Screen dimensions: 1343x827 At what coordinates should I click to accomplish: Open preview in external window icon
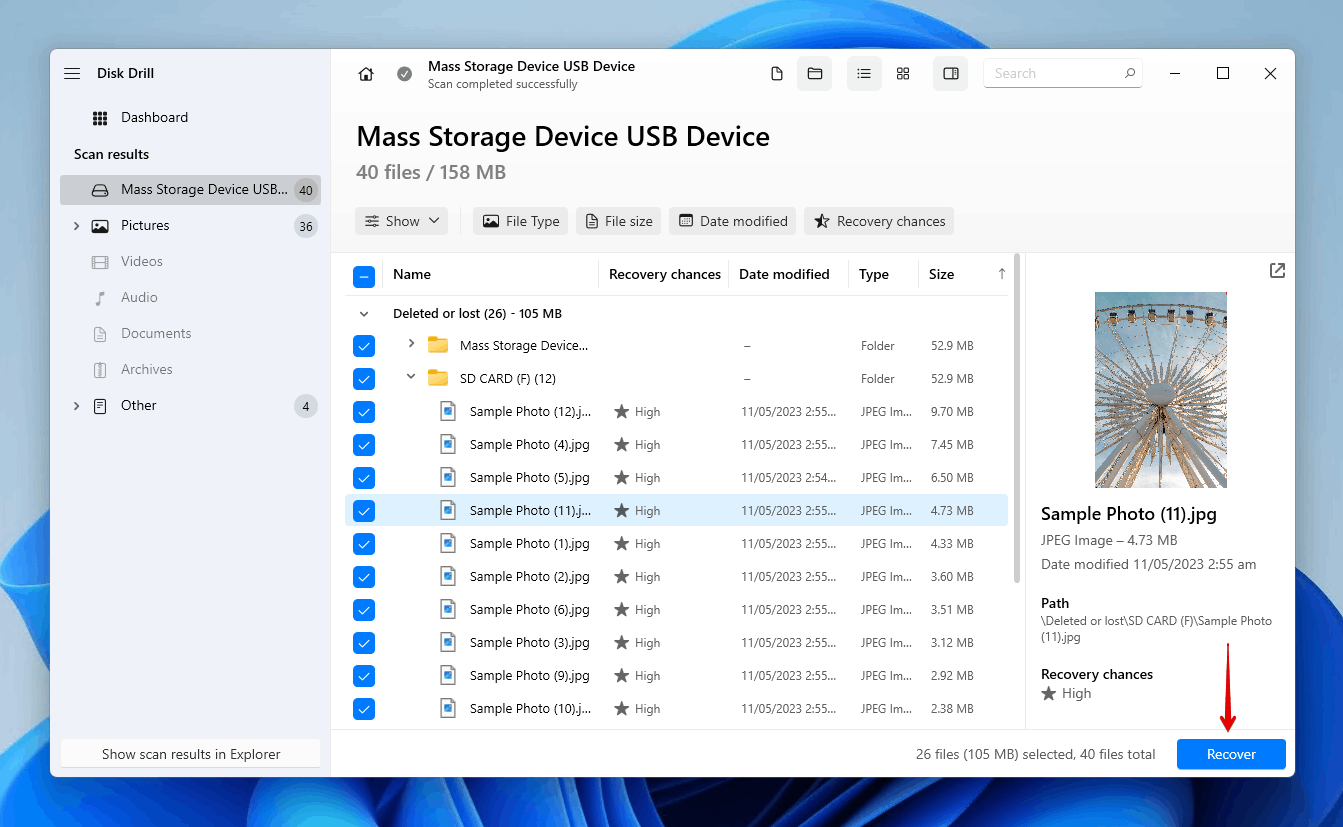coord(1277,271)
